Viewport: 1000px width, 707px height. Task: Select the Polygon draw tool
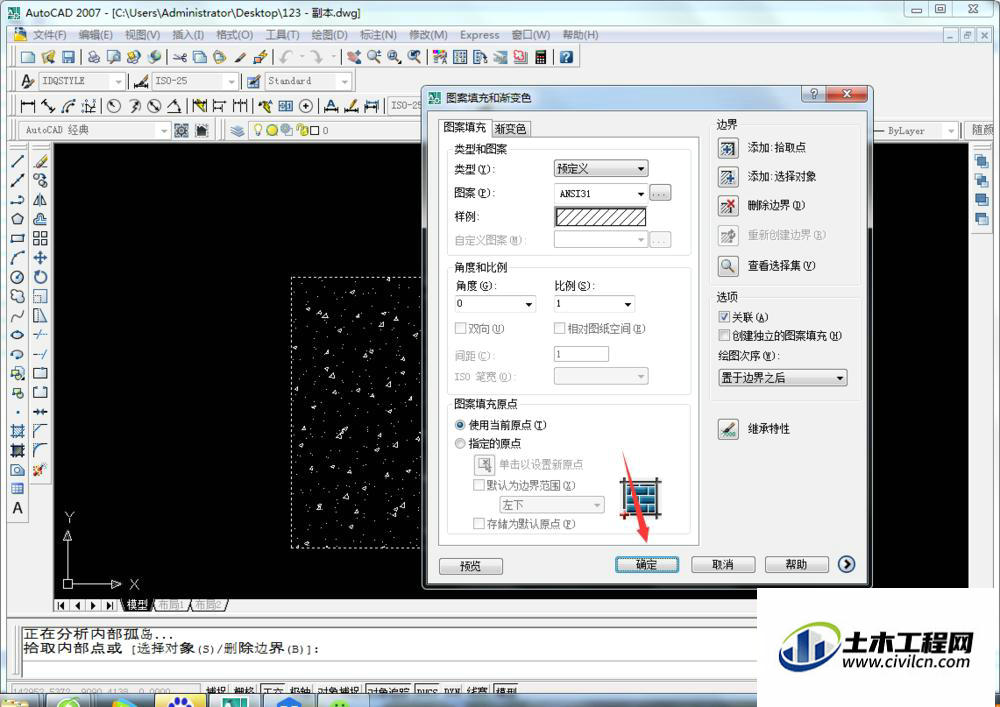pyautogui.click(x=17, y=219)
